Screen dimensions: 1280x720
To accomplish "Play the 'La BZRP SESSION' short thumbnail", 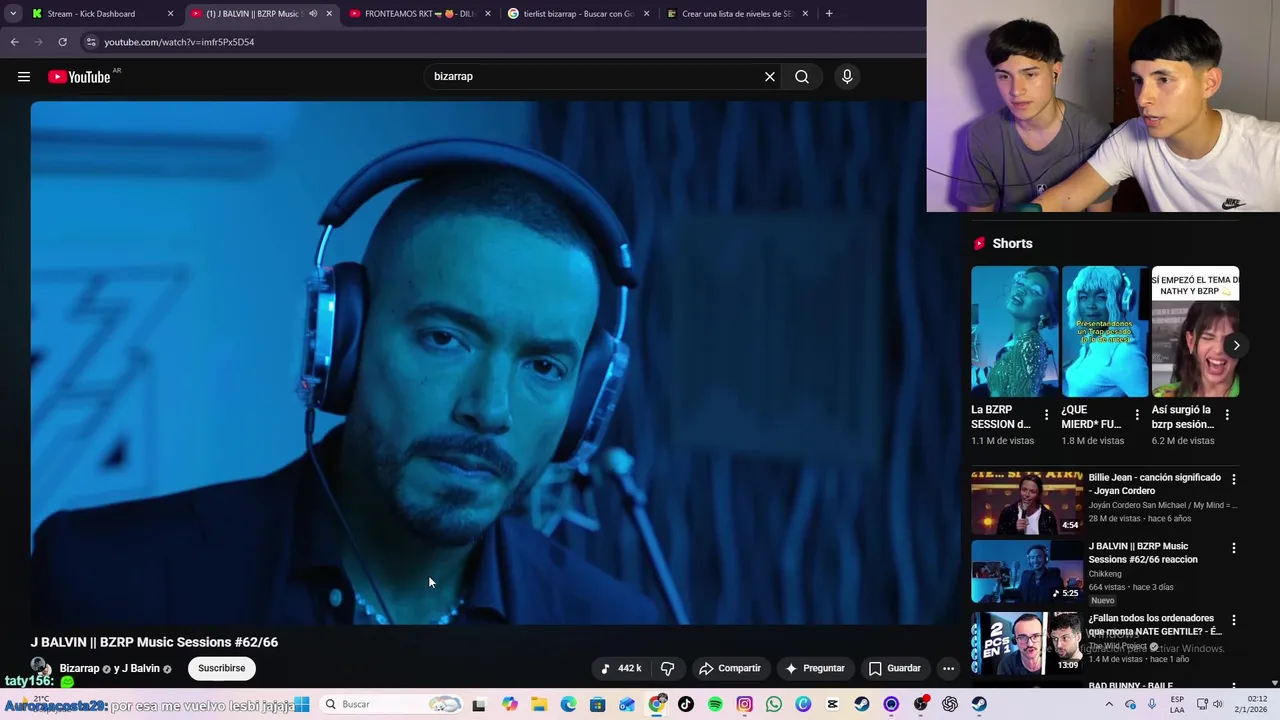I will coord(1014,331).
